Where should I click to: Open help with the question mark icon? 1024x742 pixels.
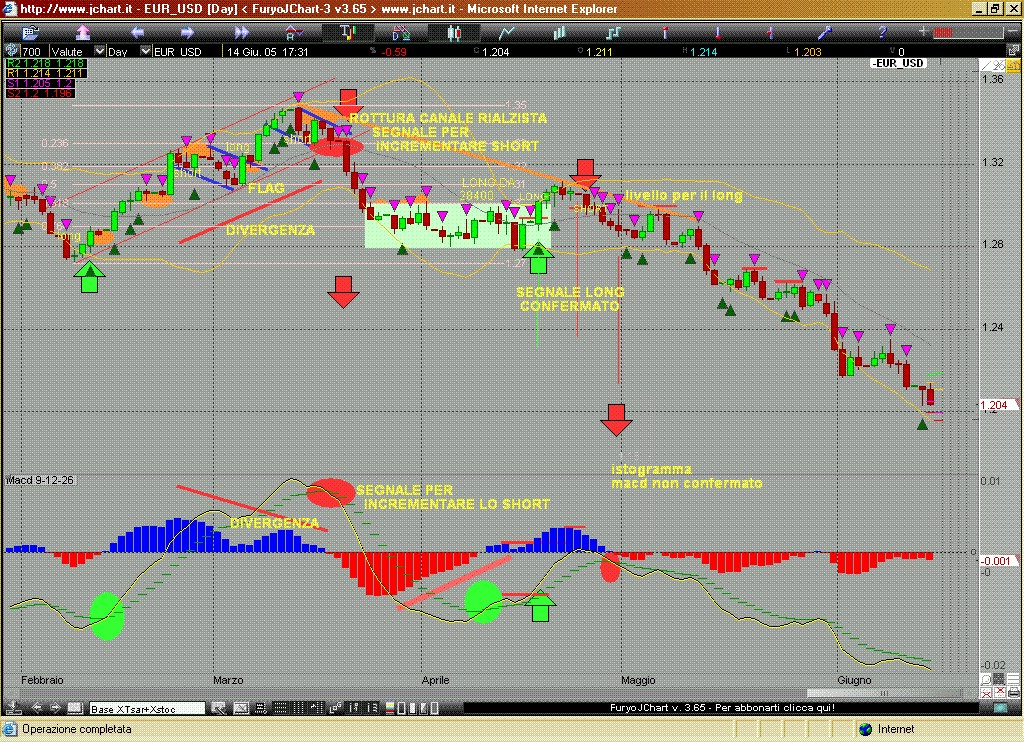click(881, 33)
